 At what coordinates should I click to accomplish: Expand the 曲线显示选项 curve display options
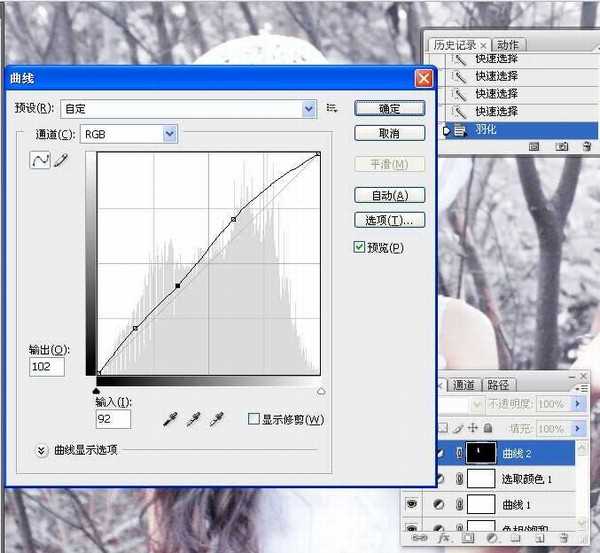(x=42, y=450)
